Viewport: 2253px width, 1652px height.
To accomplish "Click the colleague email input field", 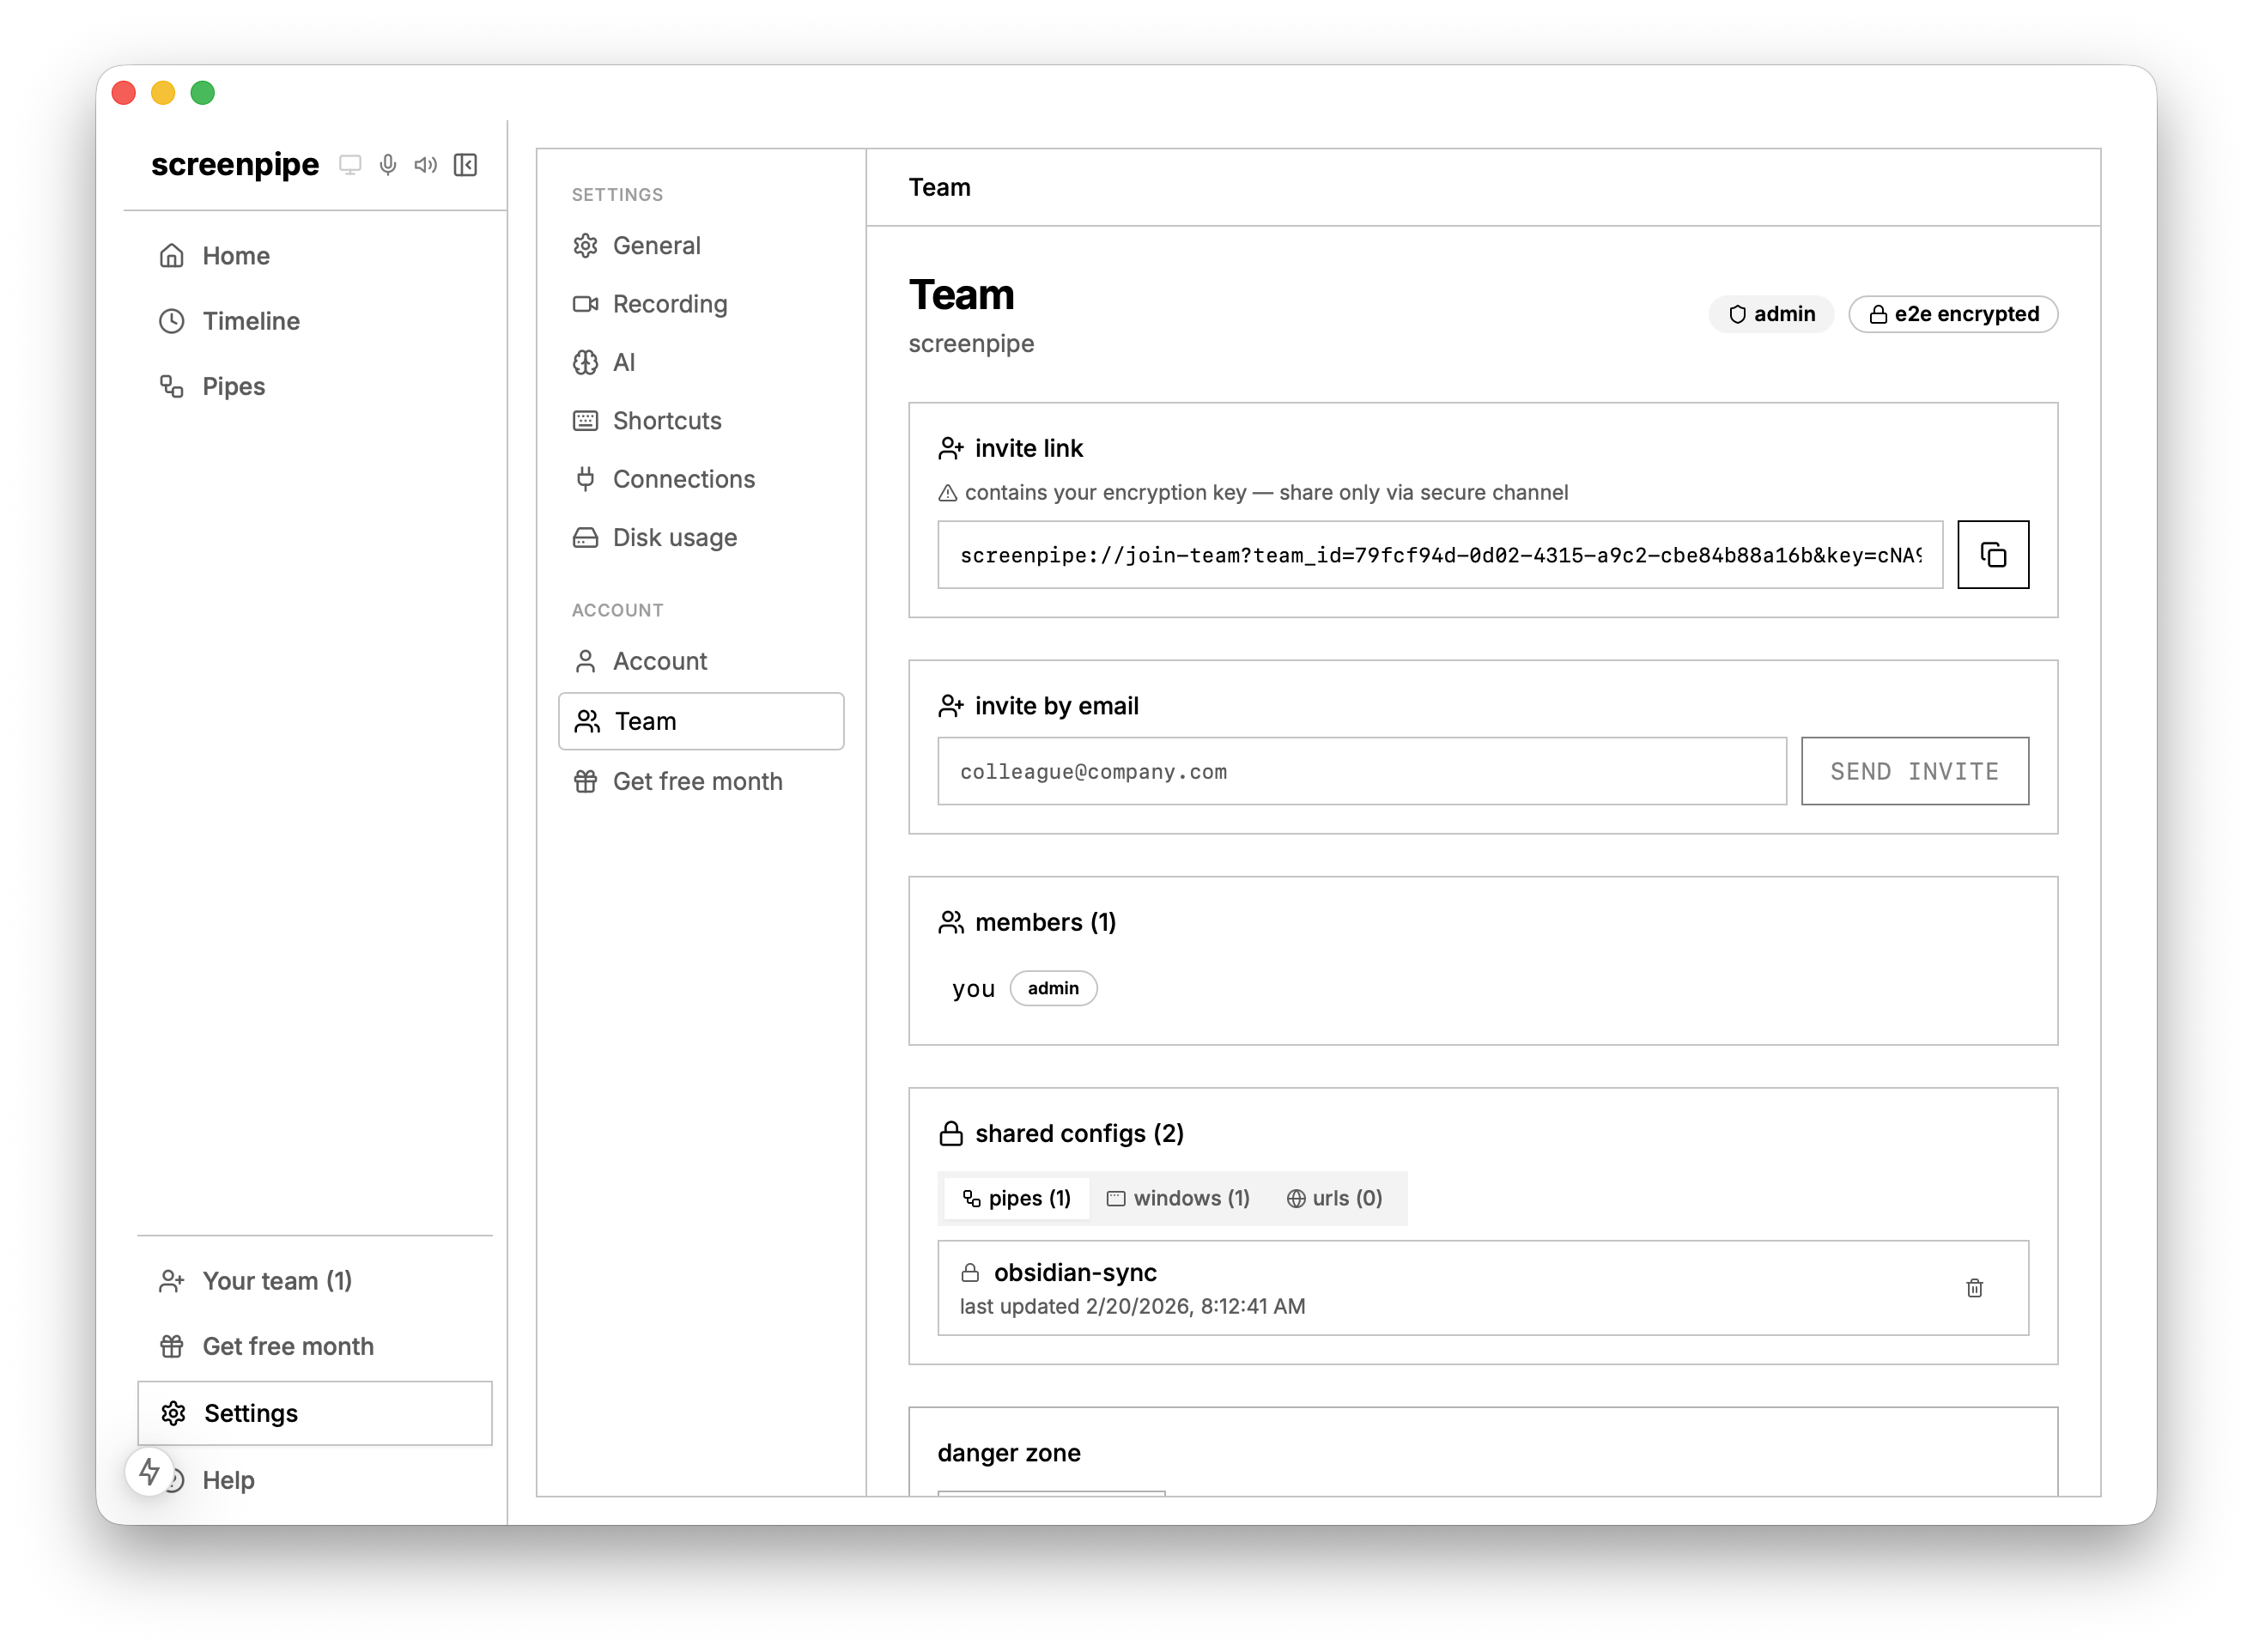I will 1361,771.
